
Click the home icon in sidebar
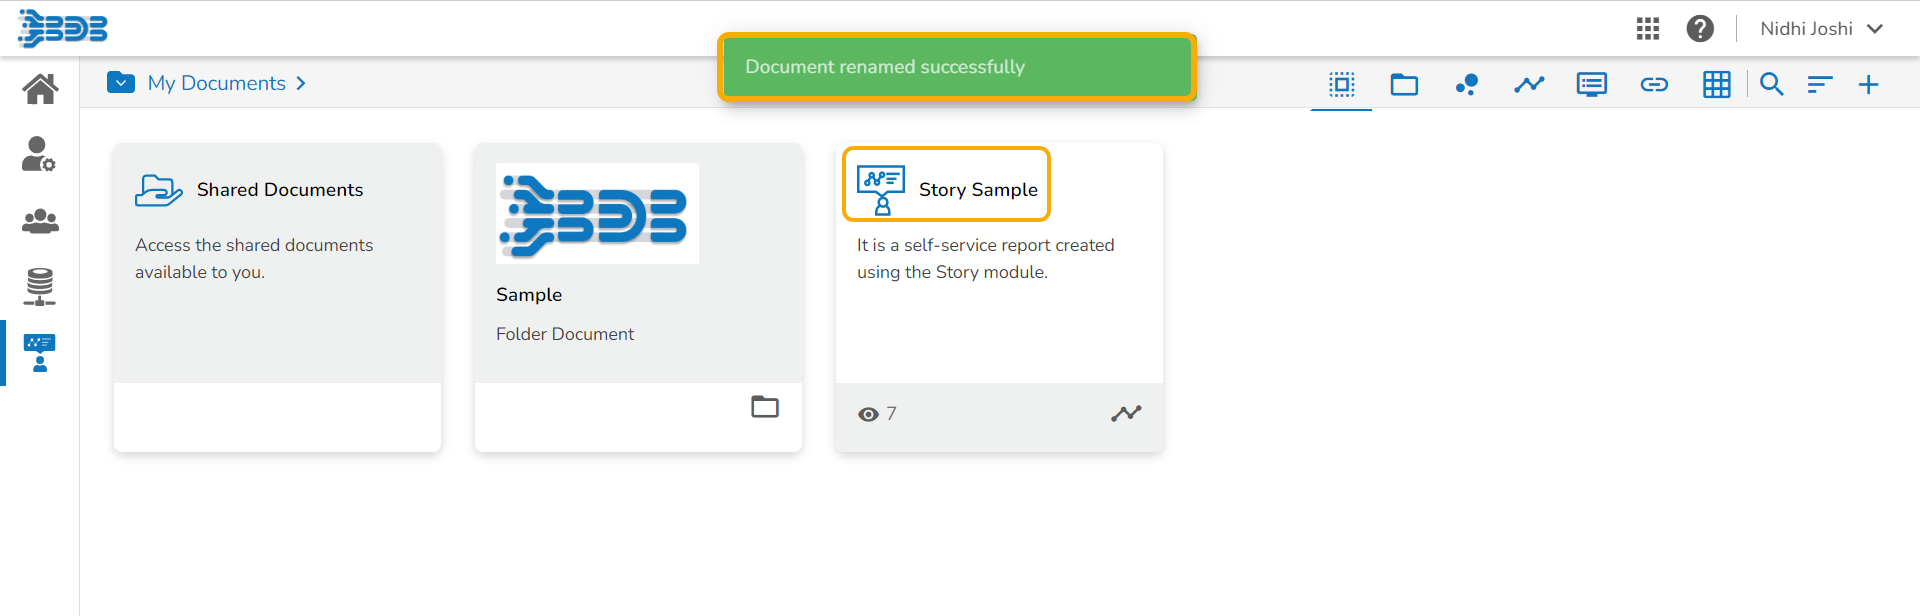pos(40,89)
